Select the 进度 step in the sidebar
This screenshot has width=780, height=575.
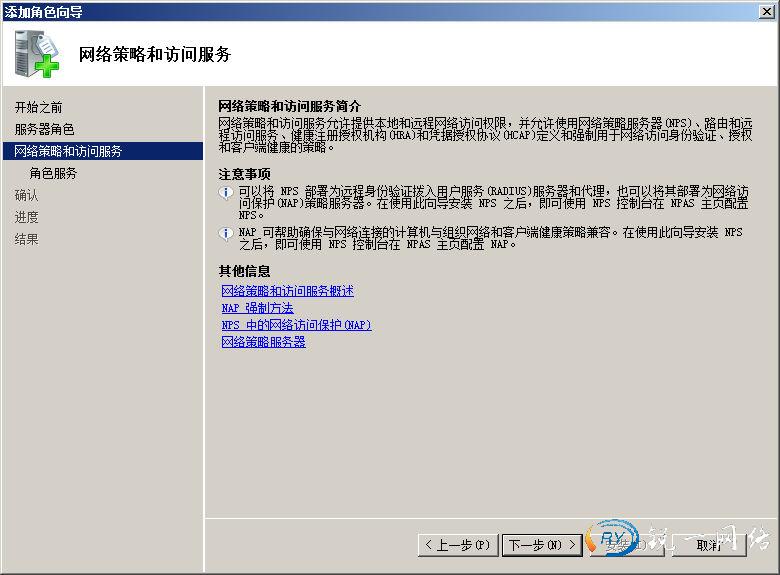coord(26,217)
